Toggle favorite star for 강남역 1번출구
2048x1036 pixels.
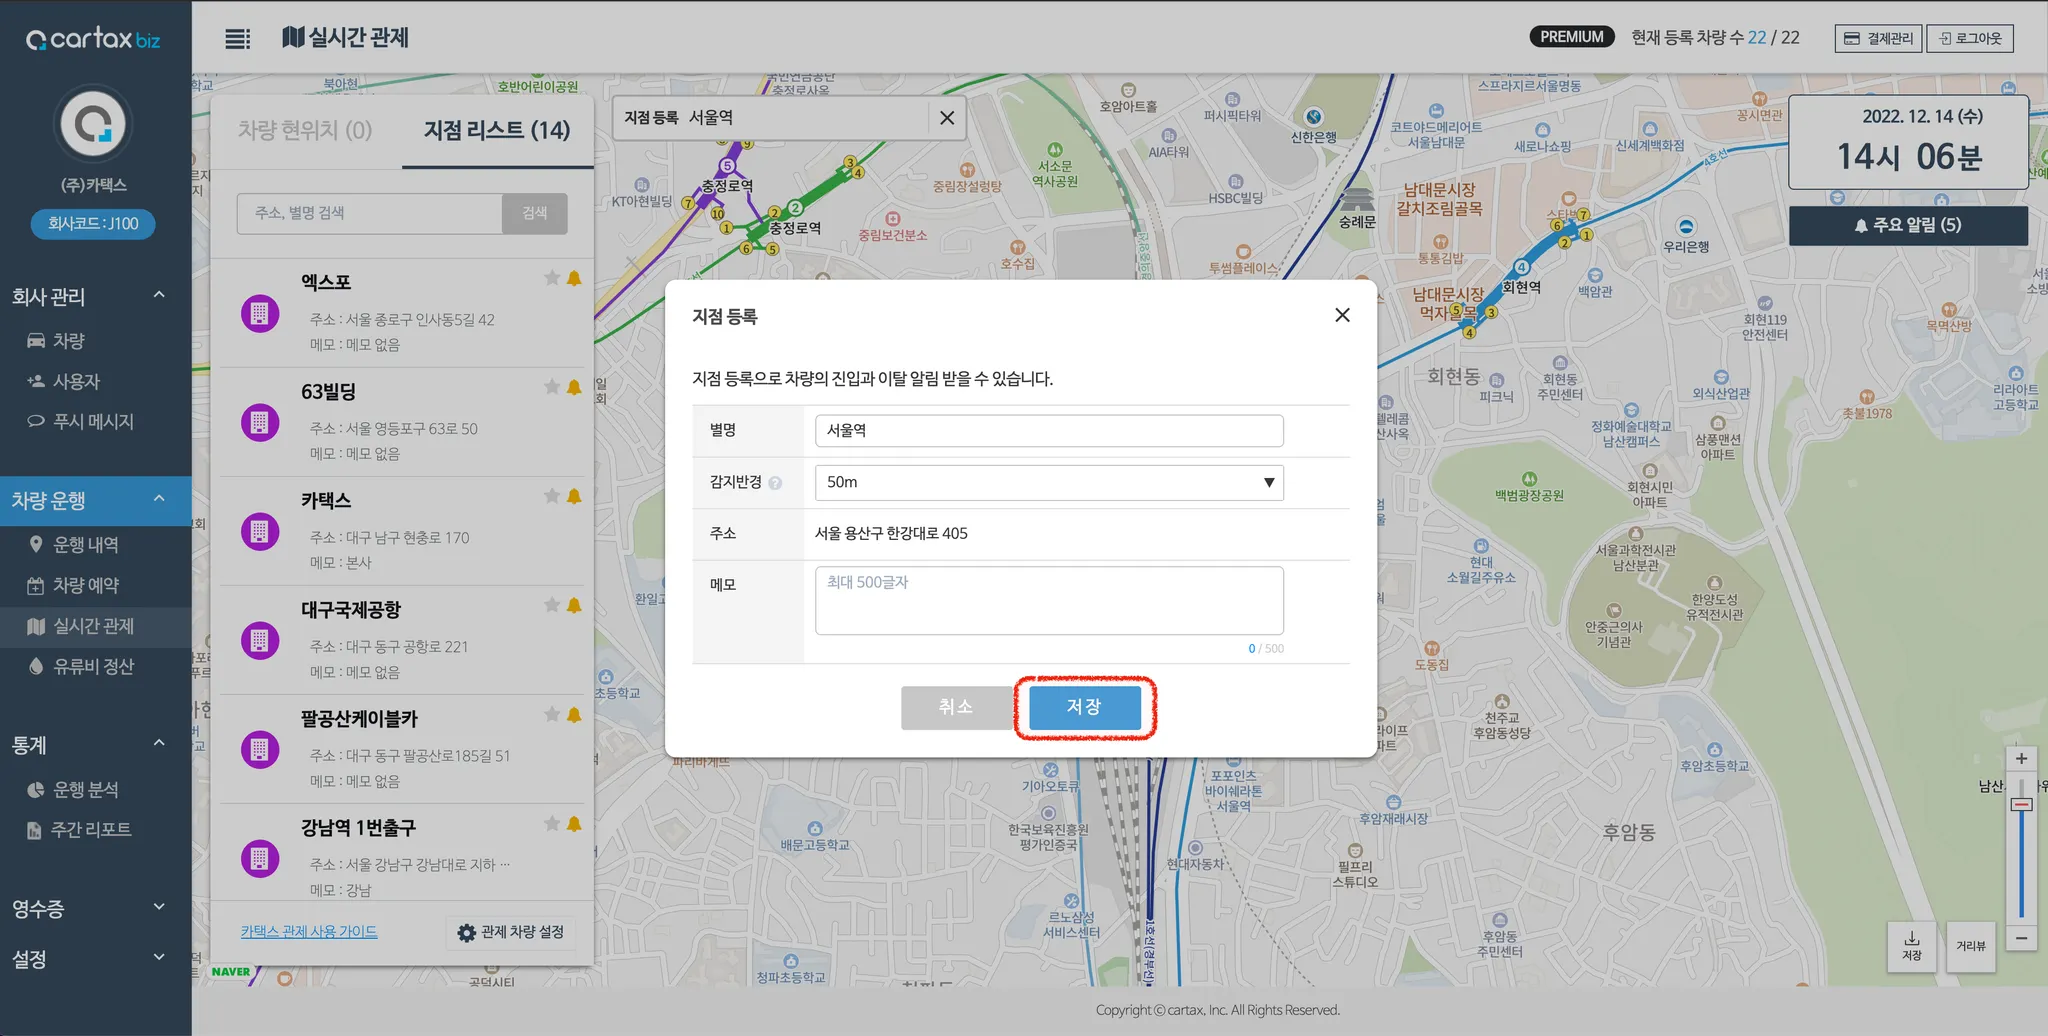pyautogui.click(x=552, y=823)
